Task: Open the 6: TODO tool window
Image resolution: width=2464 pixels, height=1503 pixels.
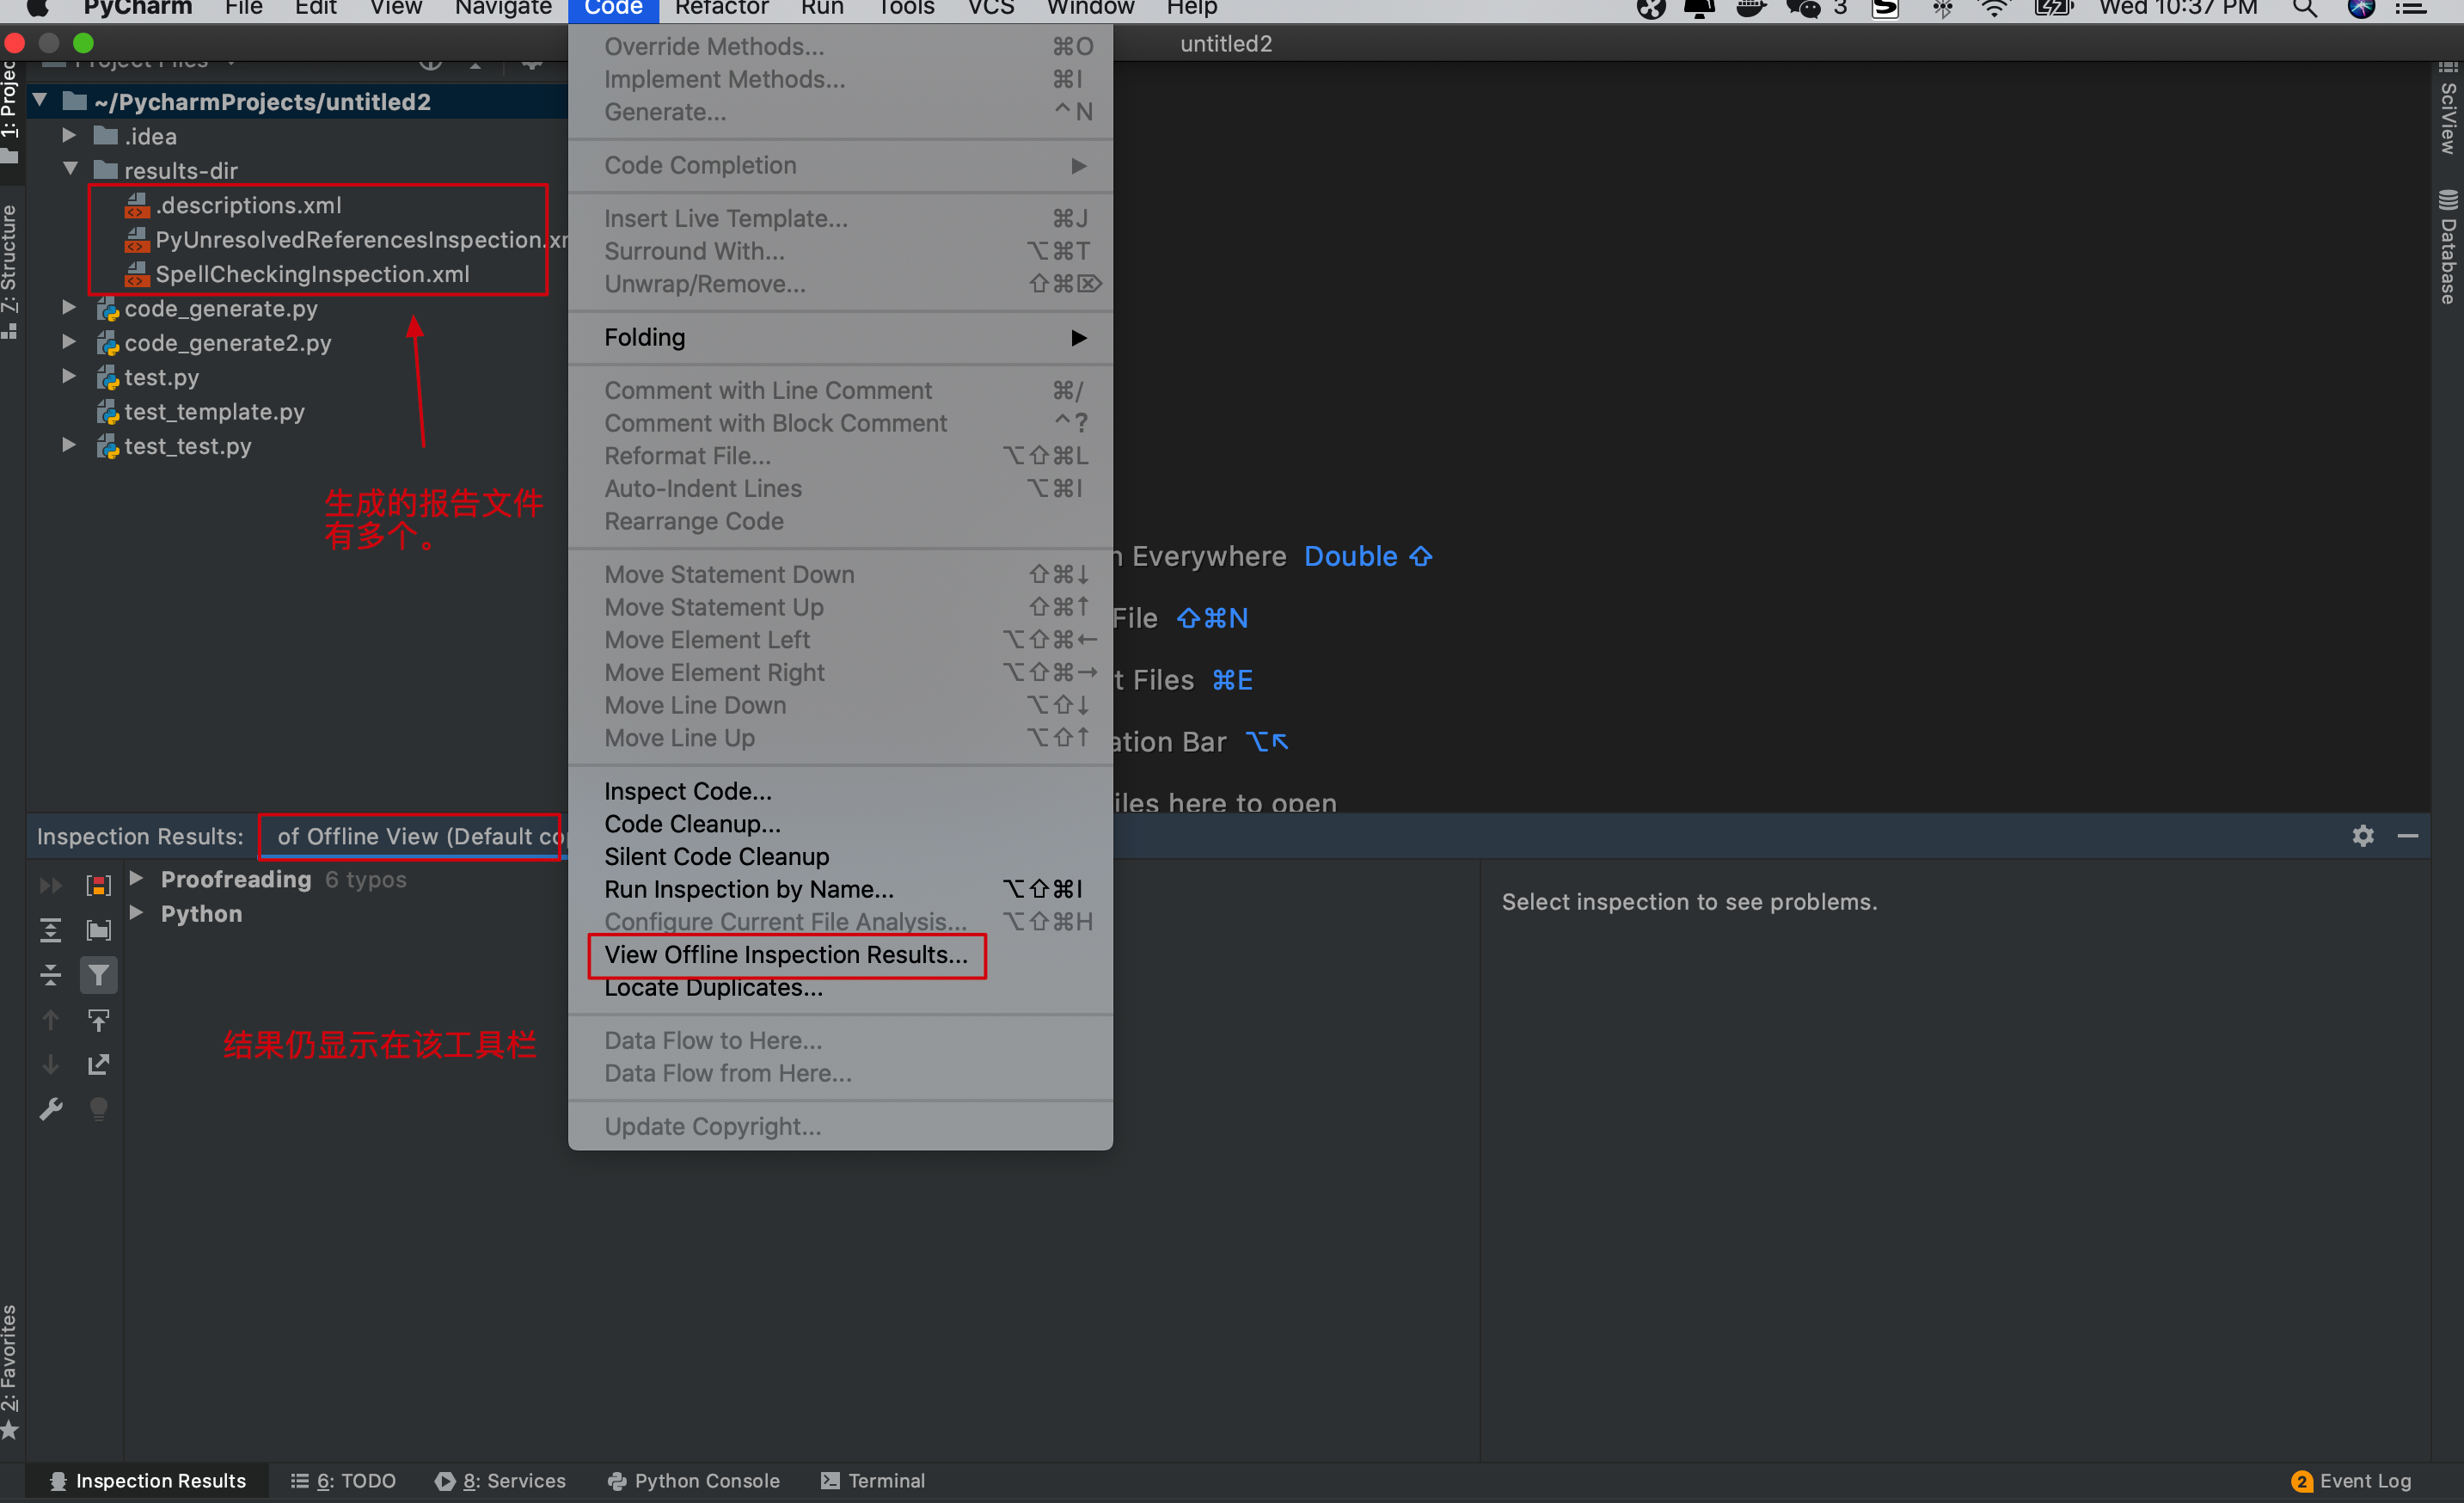Action: 343,1481
